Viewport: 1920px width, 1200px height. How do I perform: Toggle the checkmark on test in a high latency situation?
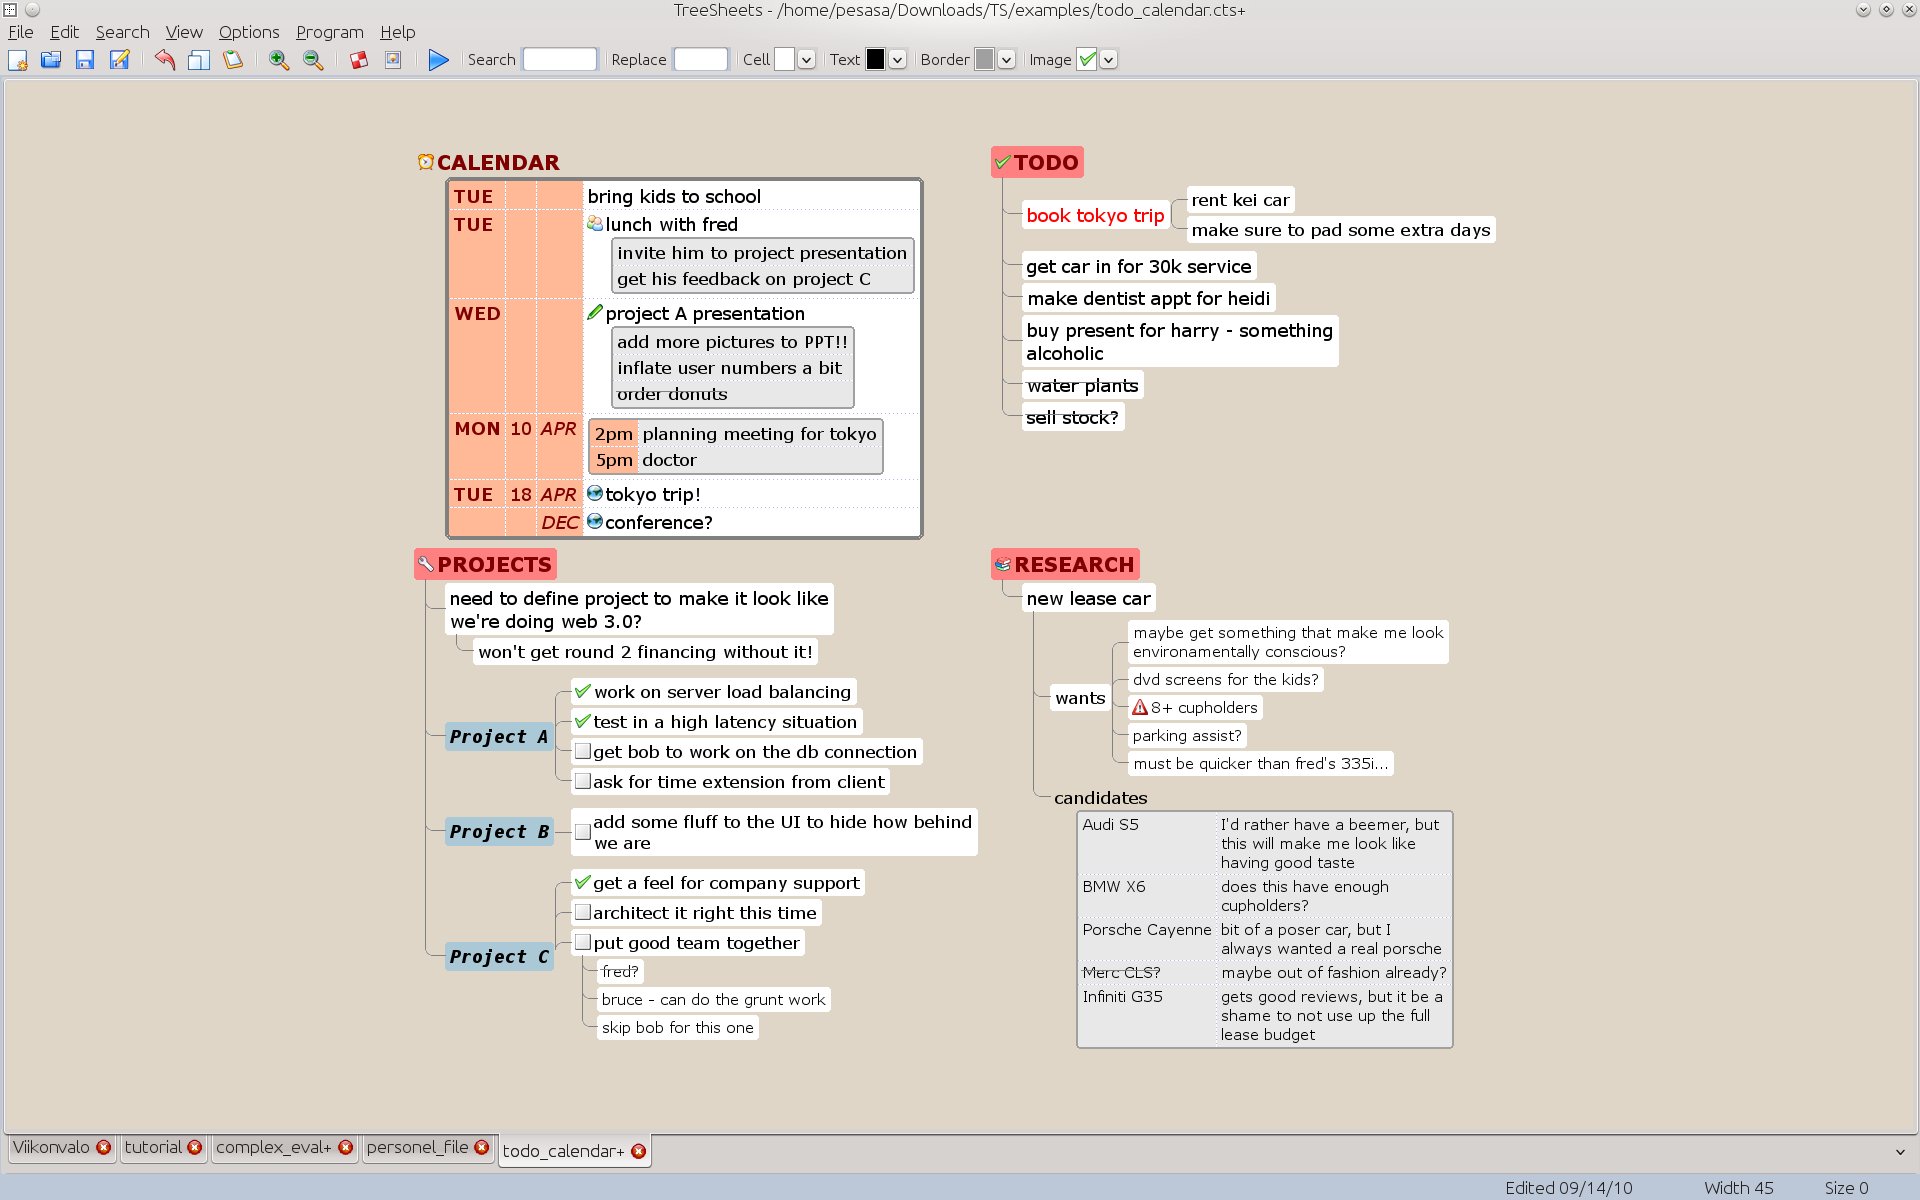(x=583, y=721)
